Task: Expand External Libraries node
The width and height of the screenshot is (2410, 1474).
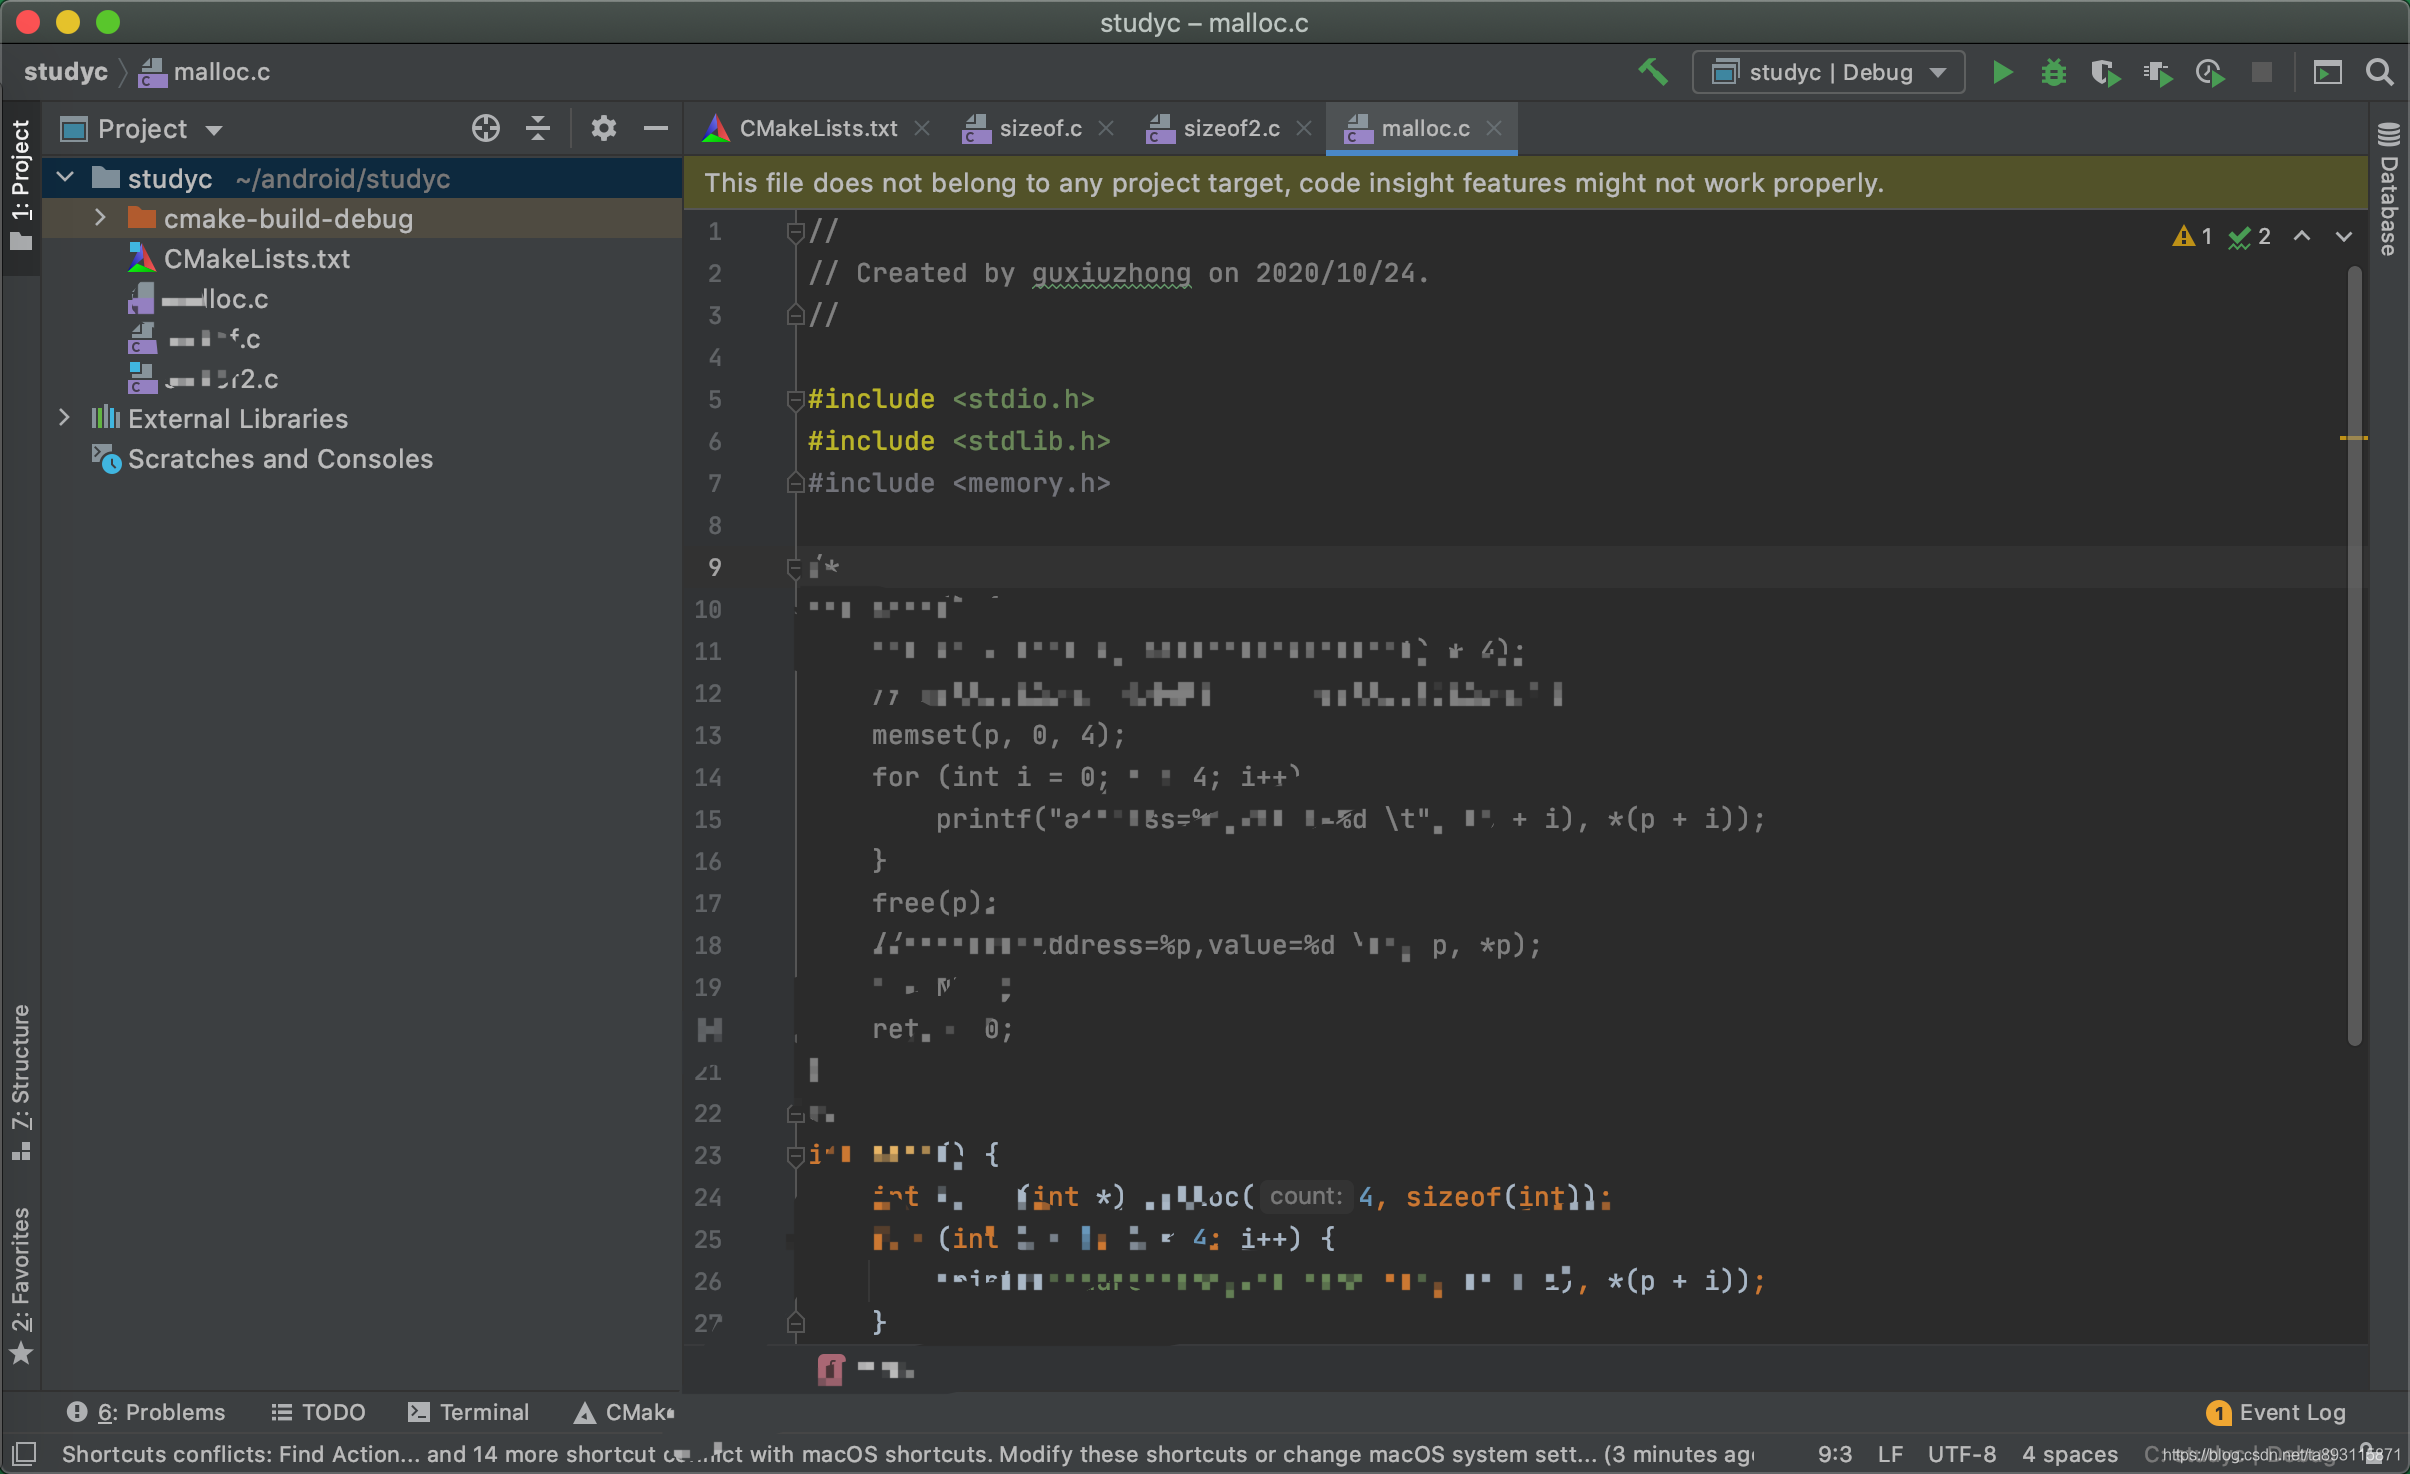Action: coord(65,418)
